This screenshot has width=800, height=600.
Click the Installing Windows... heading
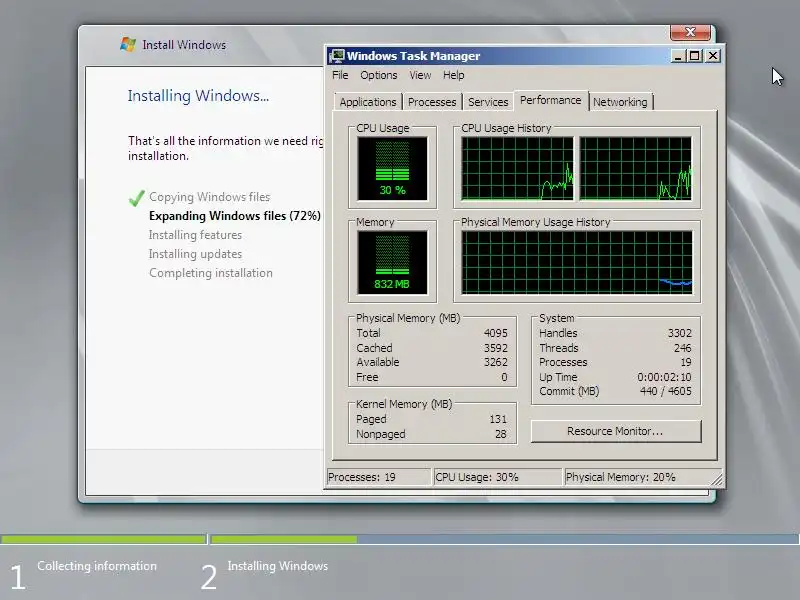[x=198, y=96]
